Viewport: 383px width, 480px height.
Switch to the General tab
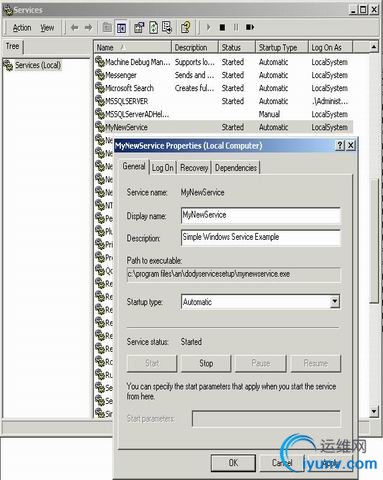[134, 166]
